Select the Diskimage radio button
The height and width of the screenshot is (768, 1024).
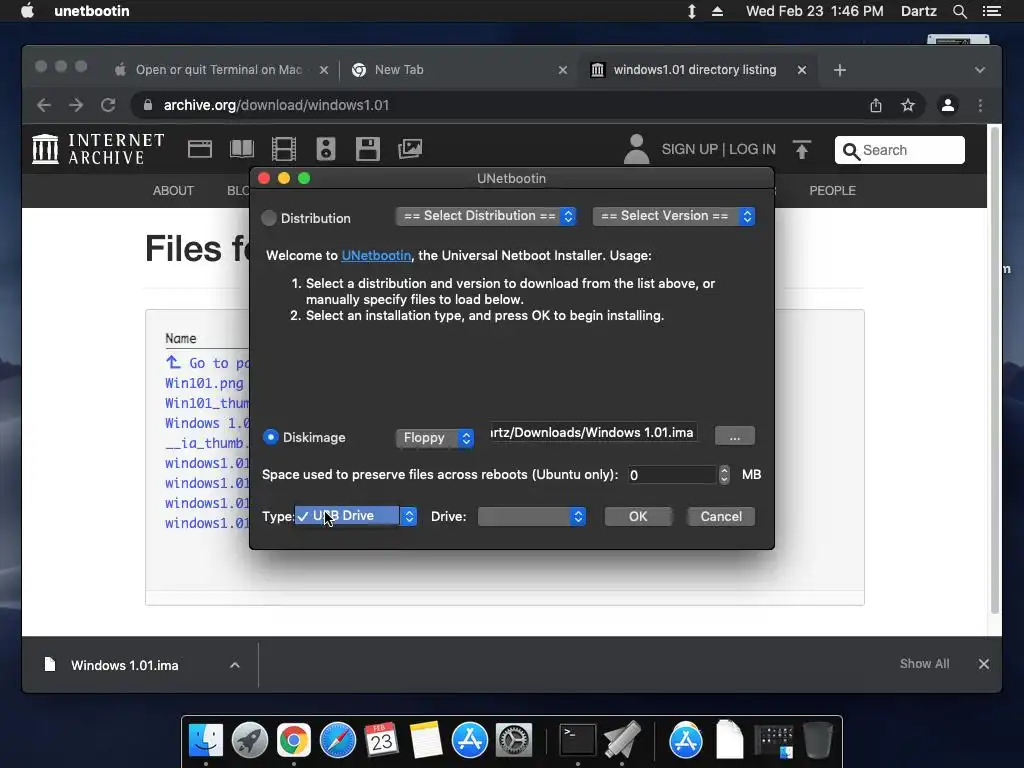[x=270, y=437]
